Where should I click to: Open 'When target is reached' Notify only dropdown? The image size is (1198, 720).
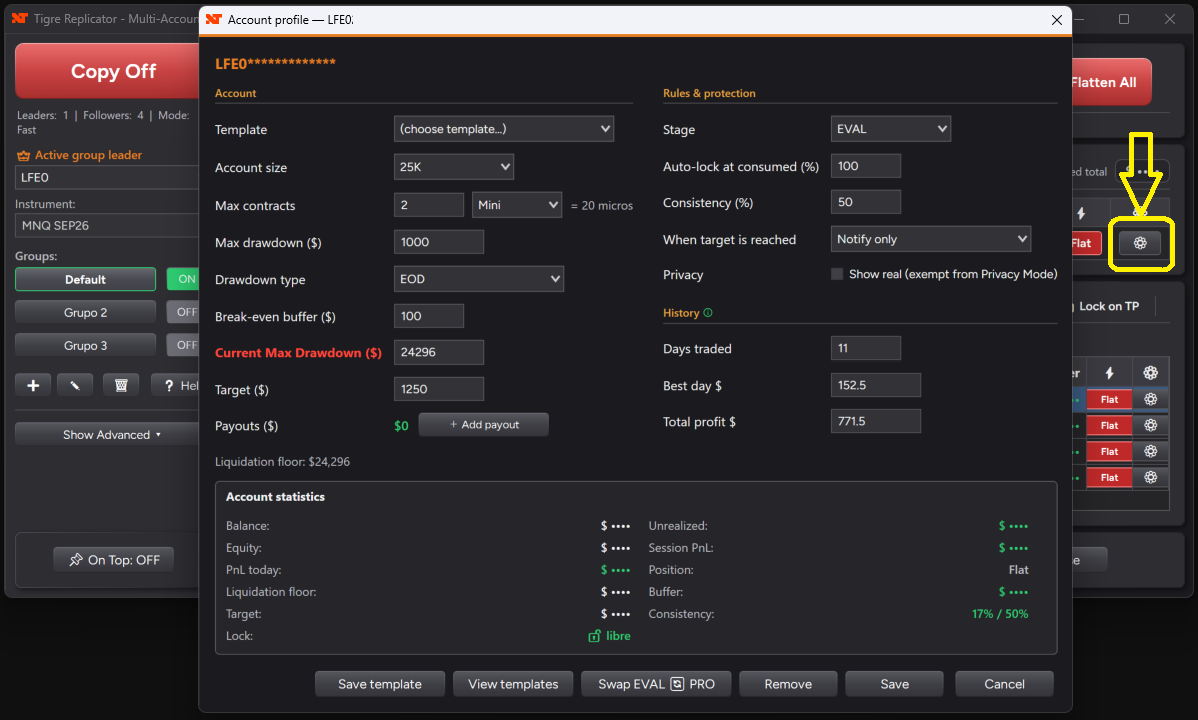[931, 238]
